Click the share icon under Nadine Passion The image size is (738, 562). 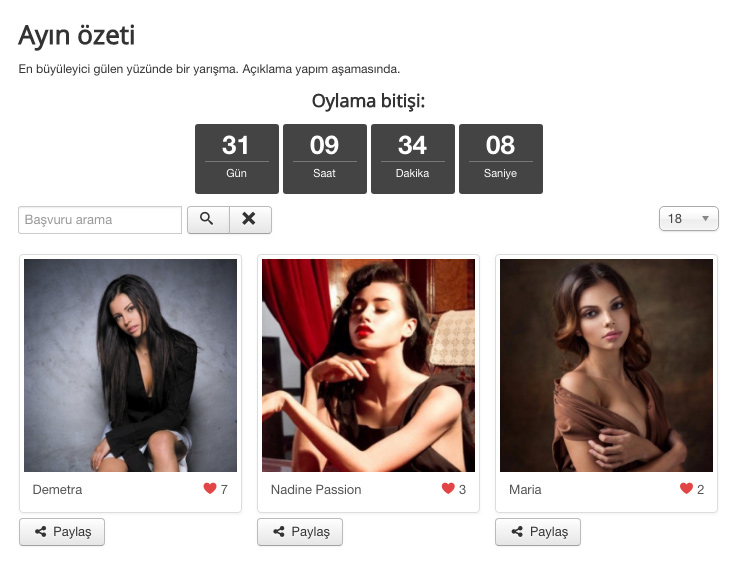279,532
